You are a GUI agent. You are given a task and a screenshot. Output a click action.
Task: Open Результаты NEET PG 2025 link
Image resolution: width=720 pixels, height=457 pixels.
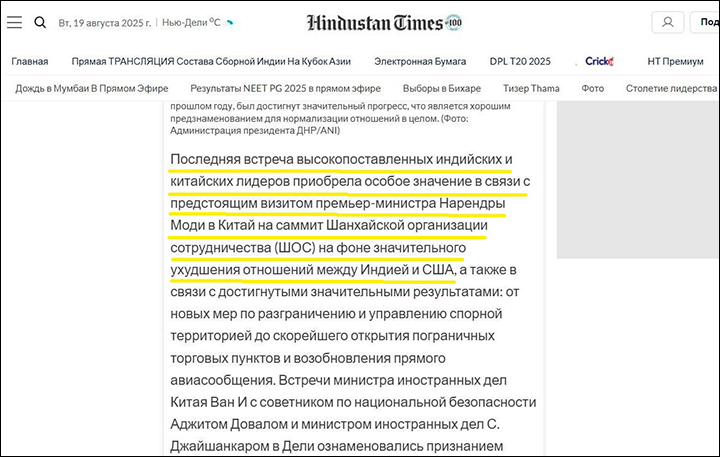286,88
